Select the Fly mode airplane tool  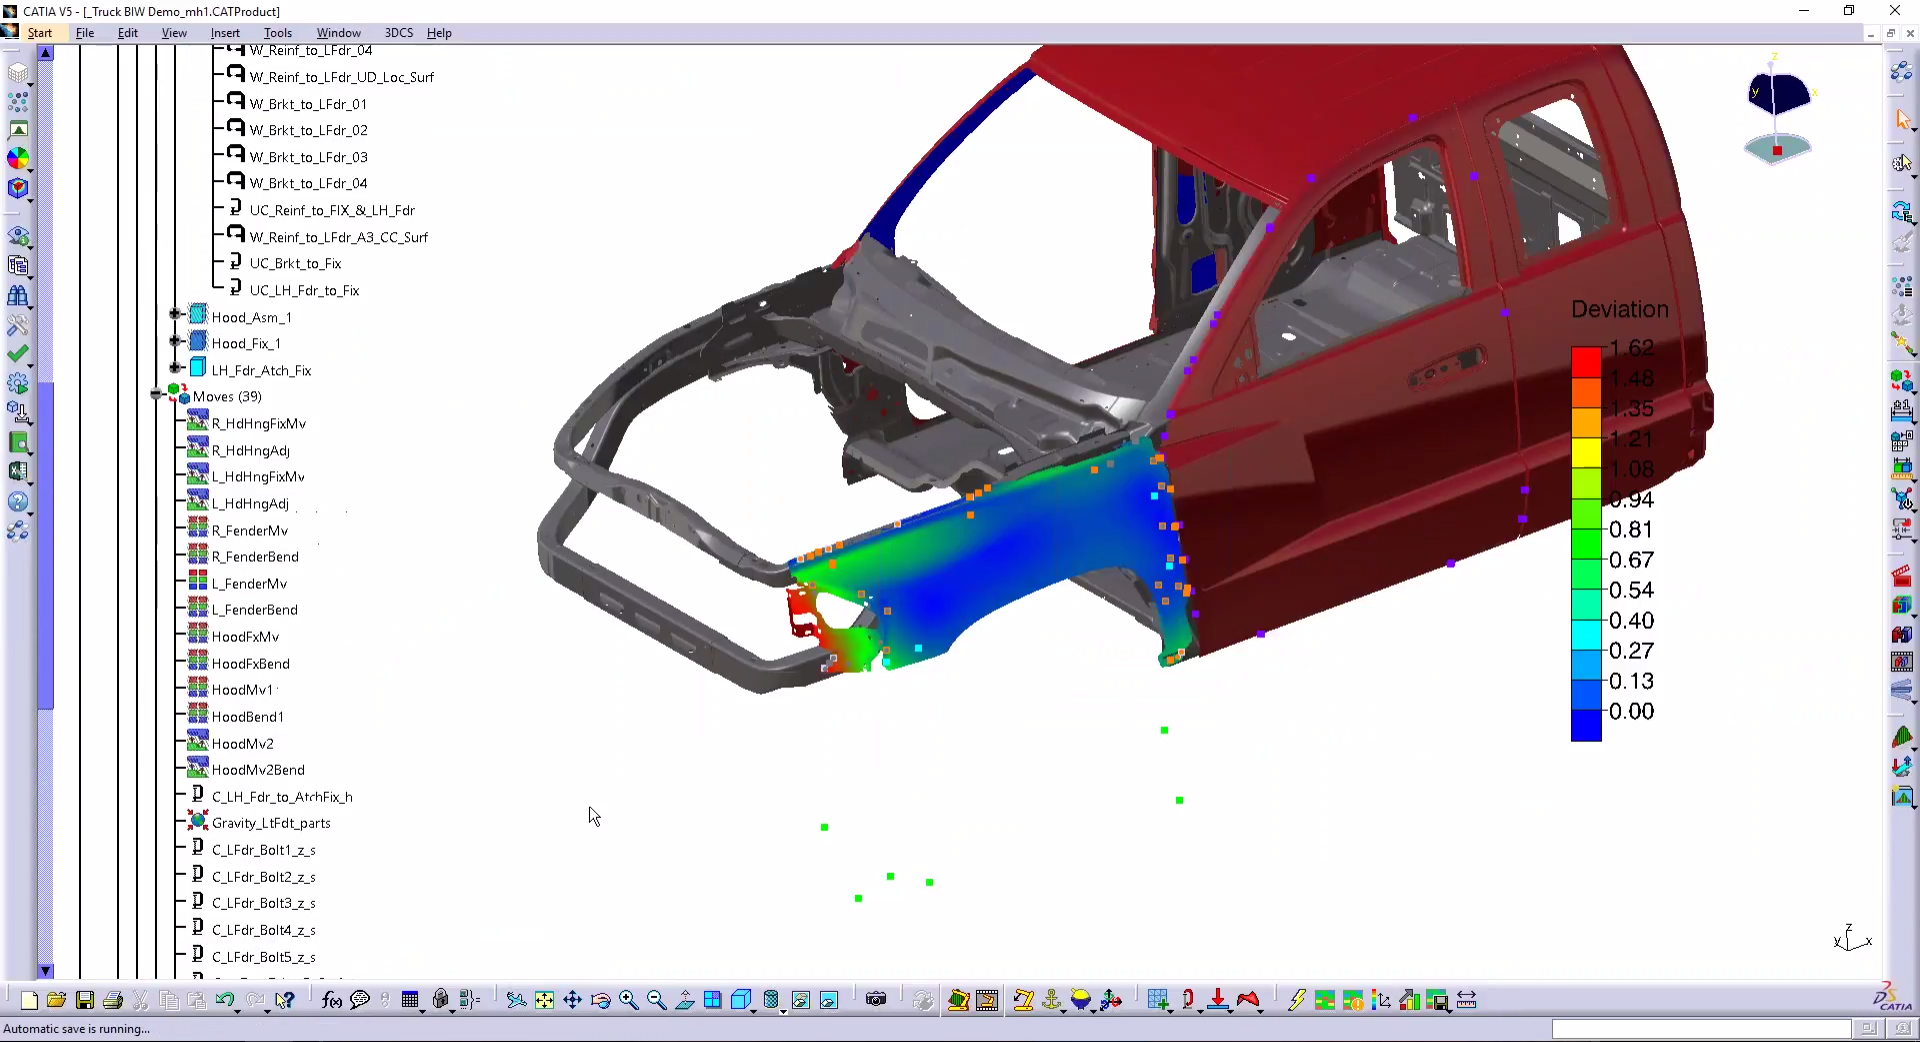pyautogui.click(x=517, y=1001)
